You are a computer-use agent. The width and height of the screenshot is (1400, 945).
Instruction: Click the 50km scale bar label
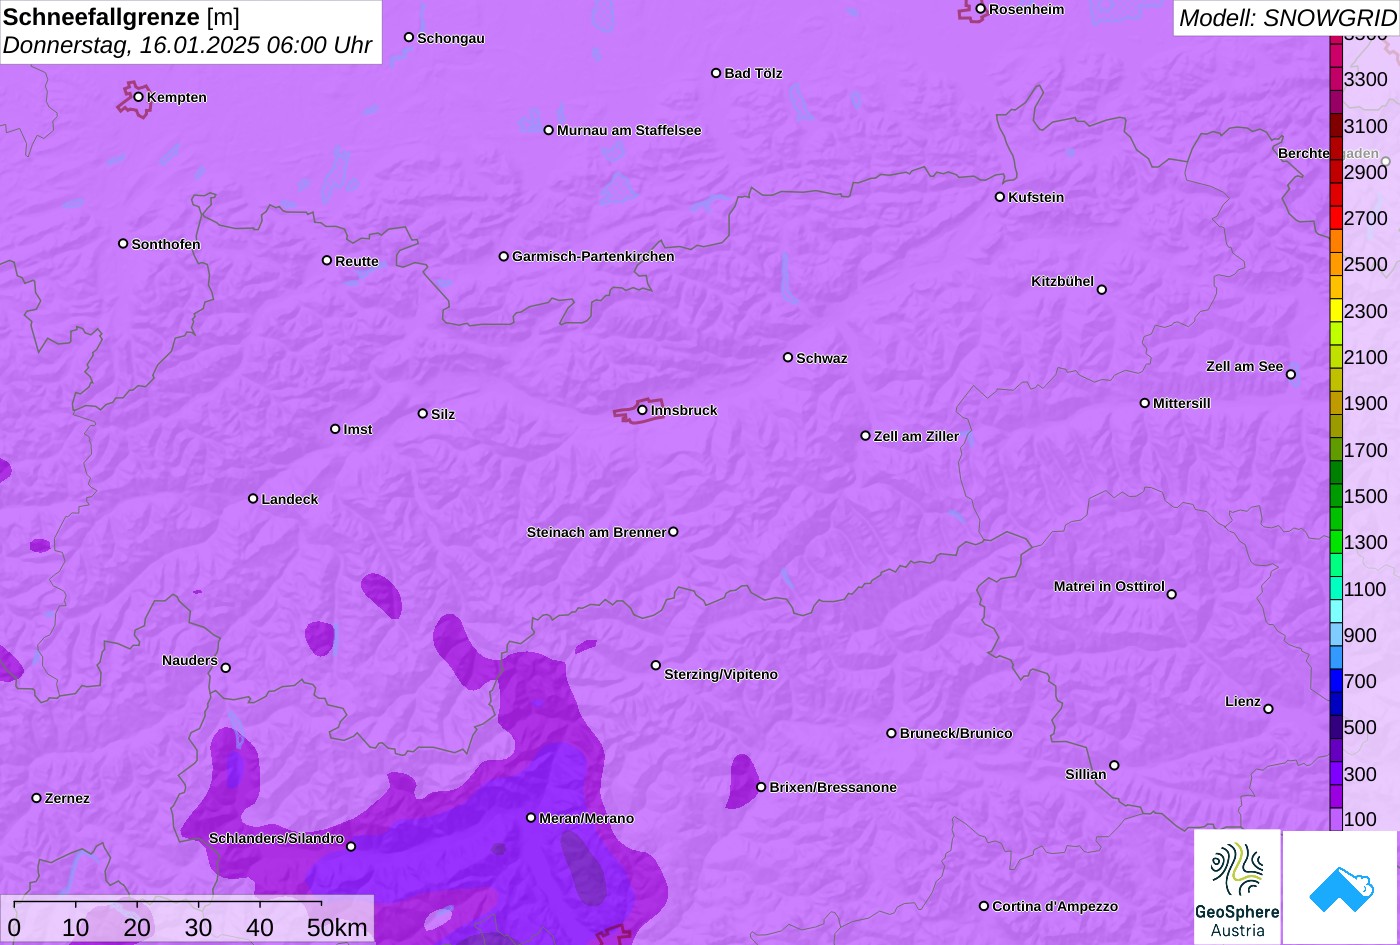[x=337, y=928]
